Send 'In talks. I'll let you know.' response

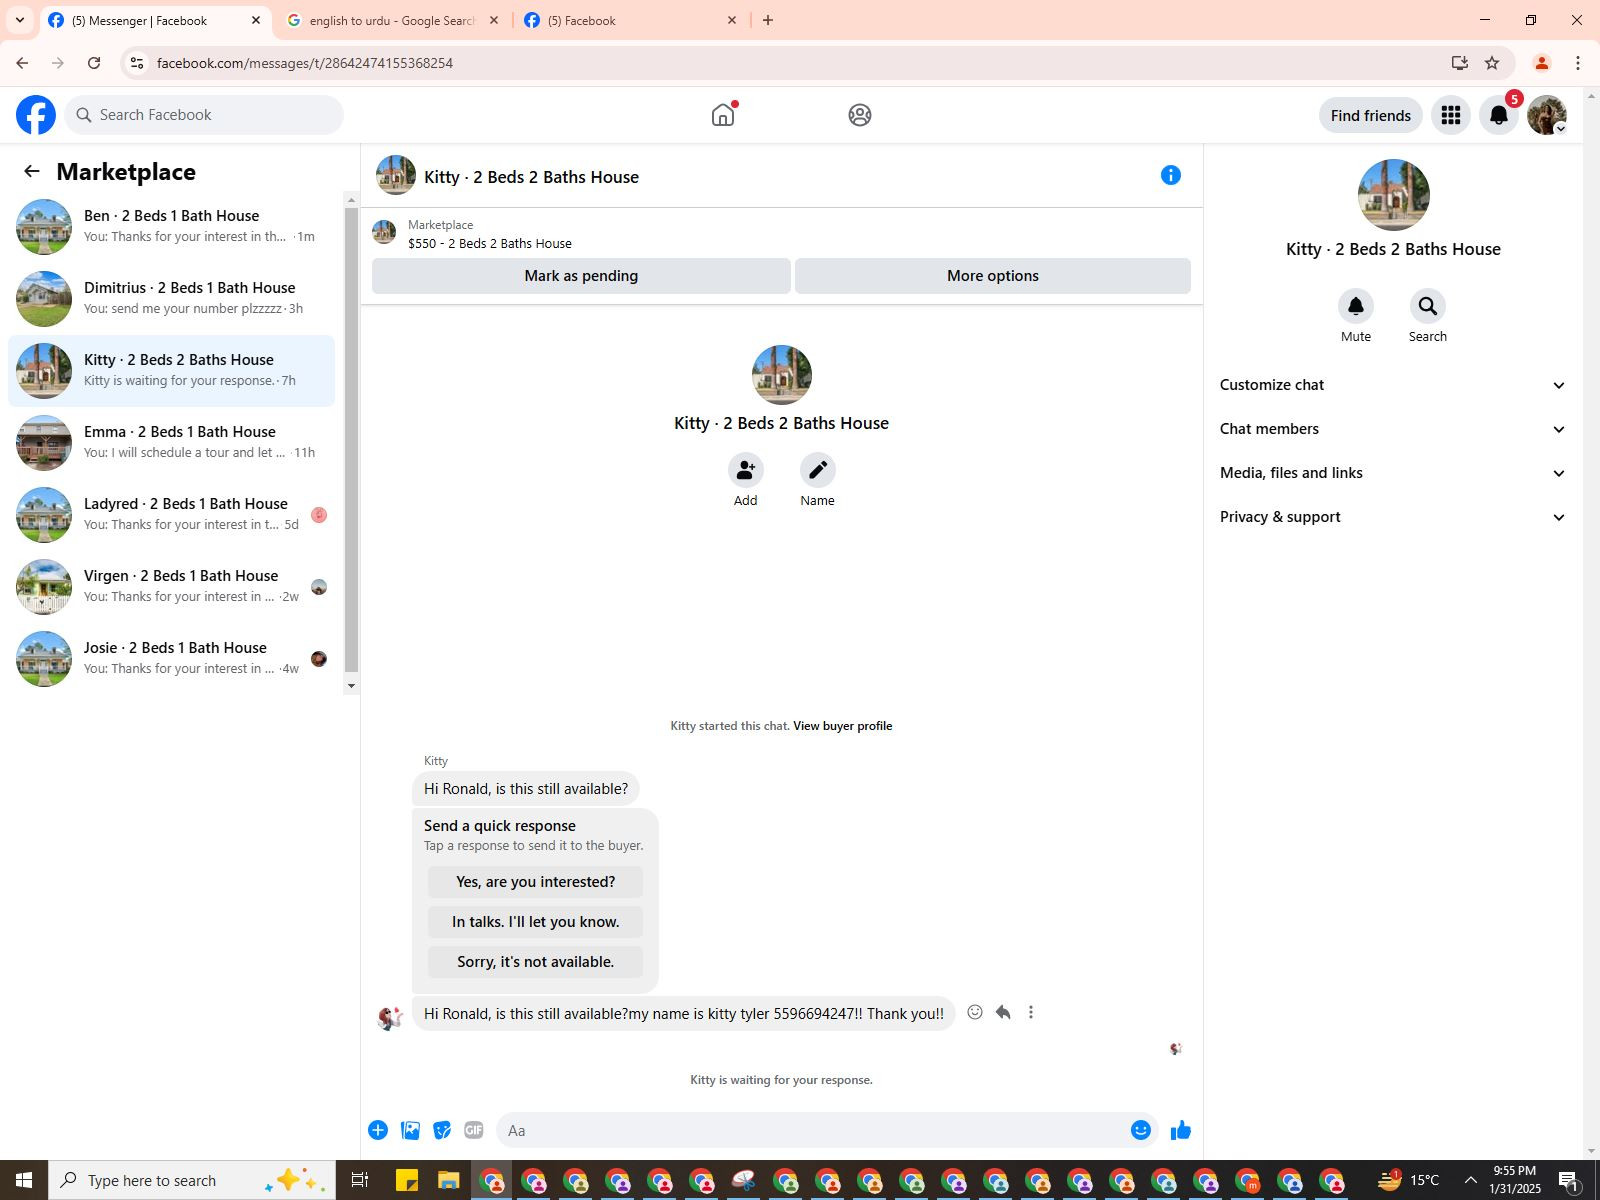pyautogui.click(x=535, y=922)
